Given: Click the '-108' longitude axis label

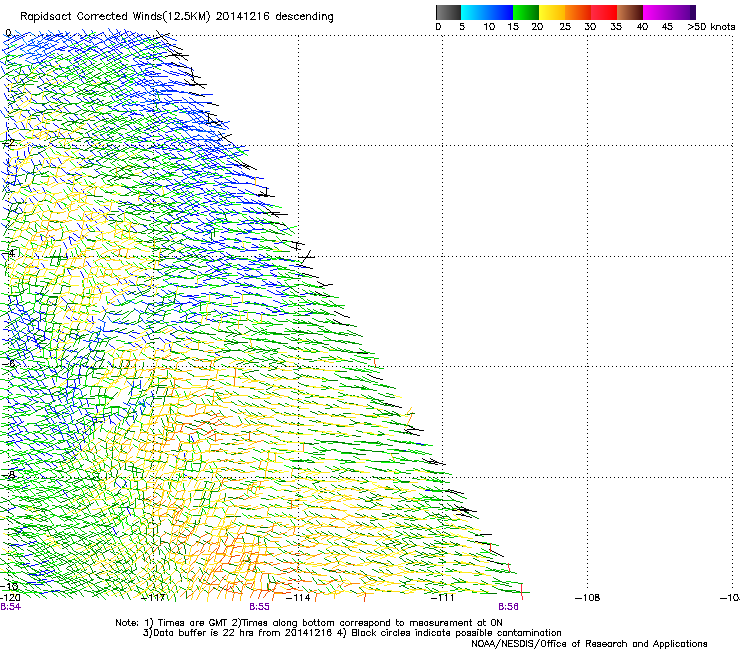Looking at the screenshot, I should (x=588, y=598).
